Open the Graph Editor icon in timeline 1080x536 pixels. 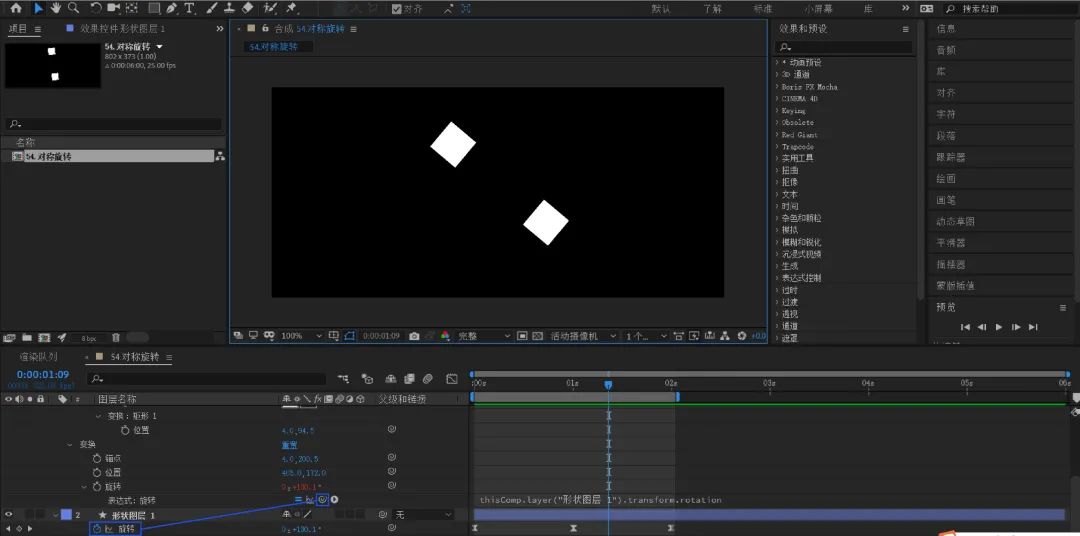click(452, 379)
